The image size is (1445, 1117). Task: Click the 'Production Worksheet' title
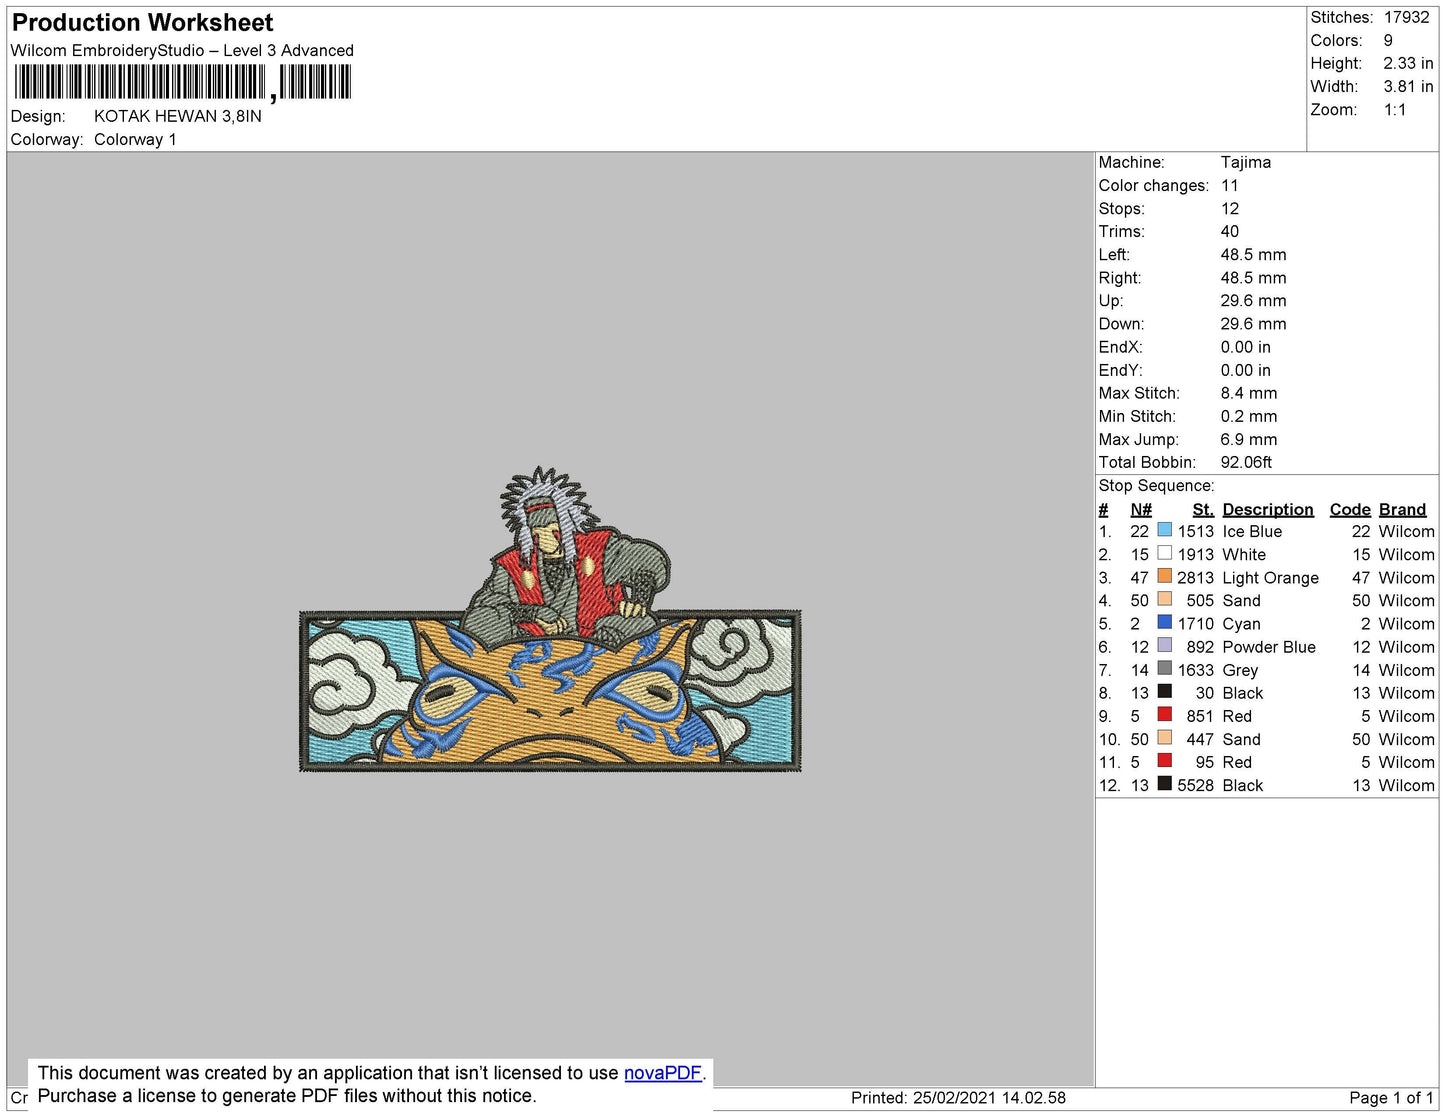[142, 23]
